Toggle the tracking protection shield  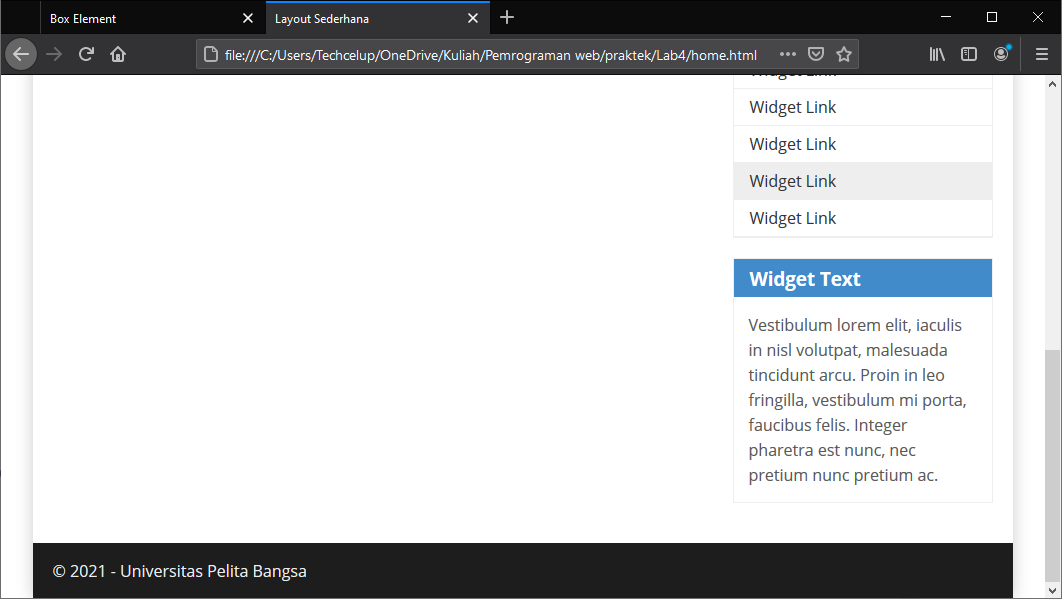(816, 54)
